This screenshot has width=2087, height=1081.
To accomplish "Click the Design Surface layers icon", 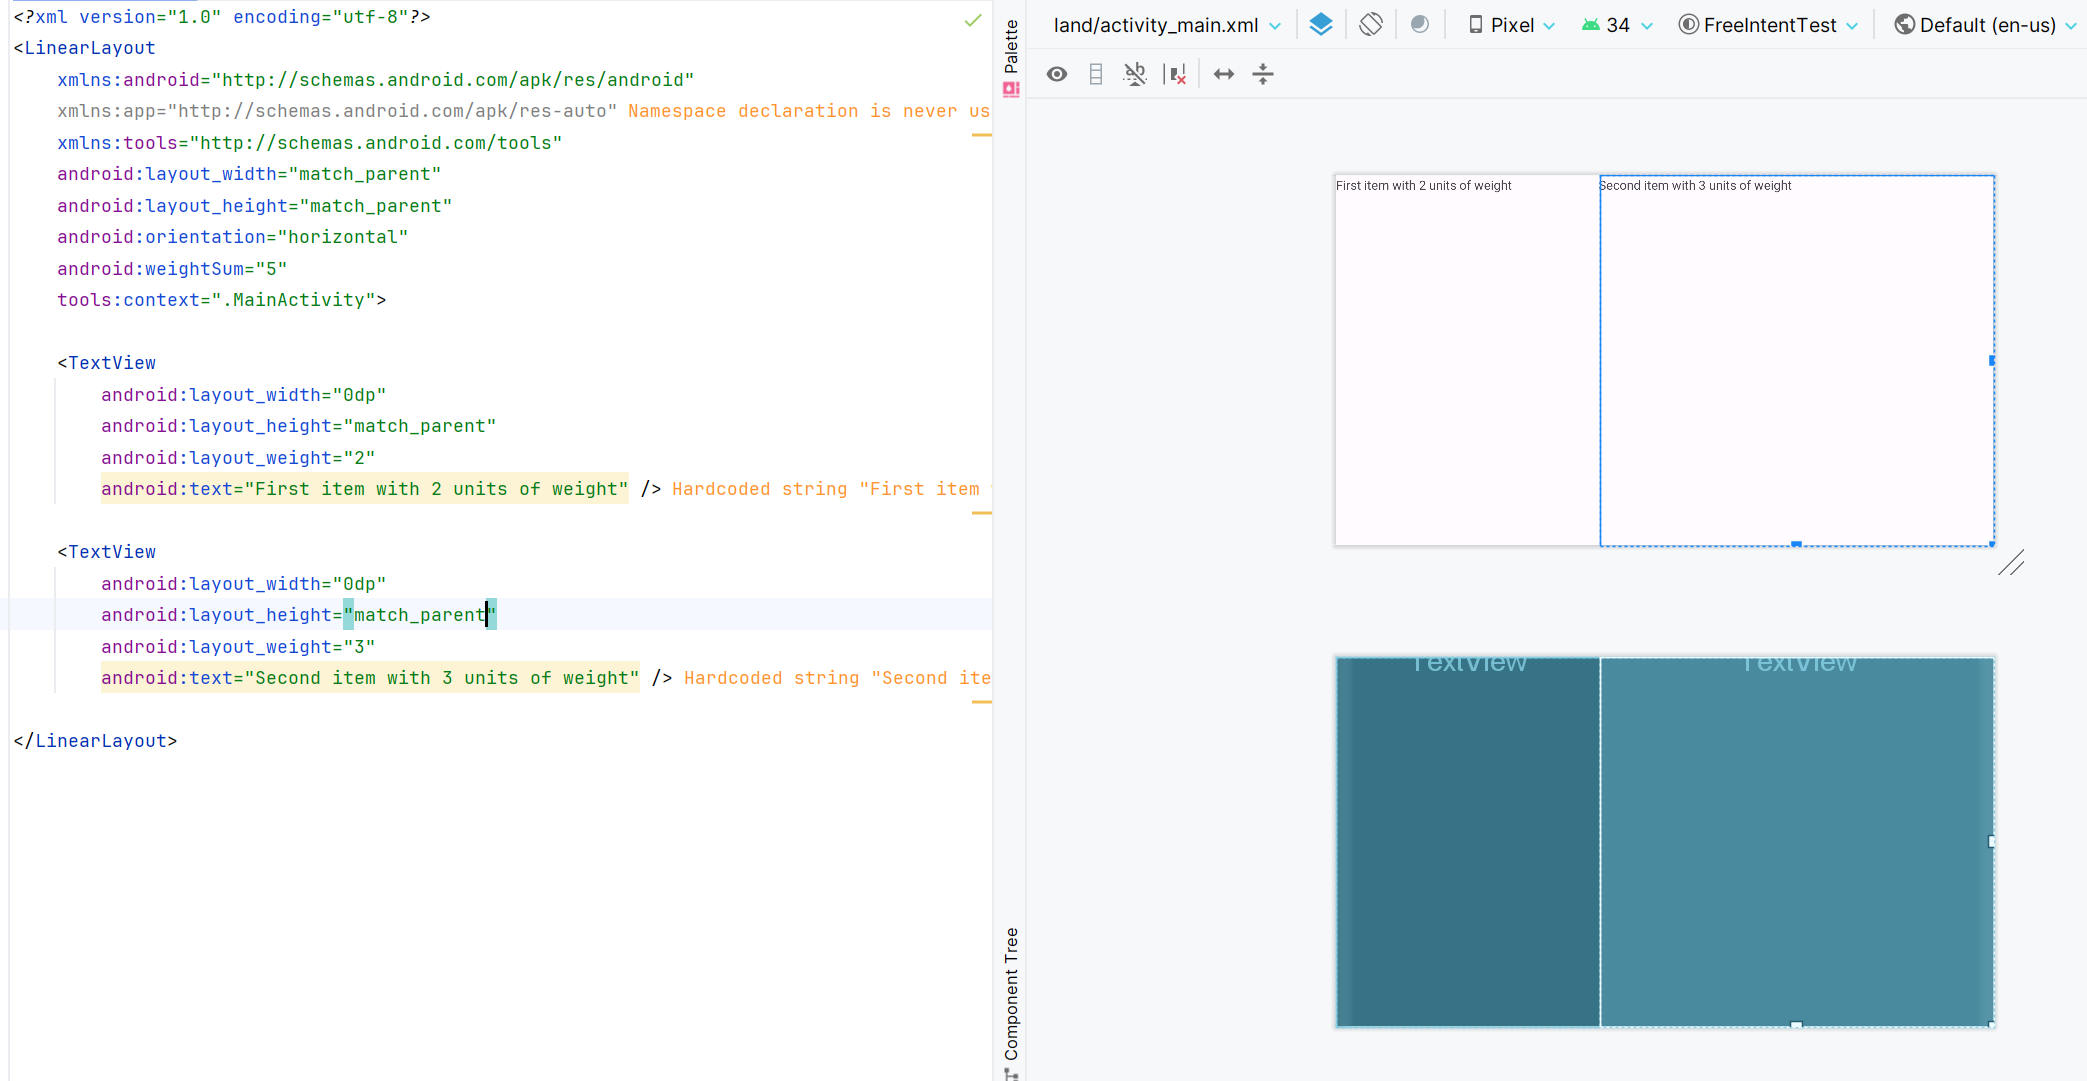I will coord(1321,25).
